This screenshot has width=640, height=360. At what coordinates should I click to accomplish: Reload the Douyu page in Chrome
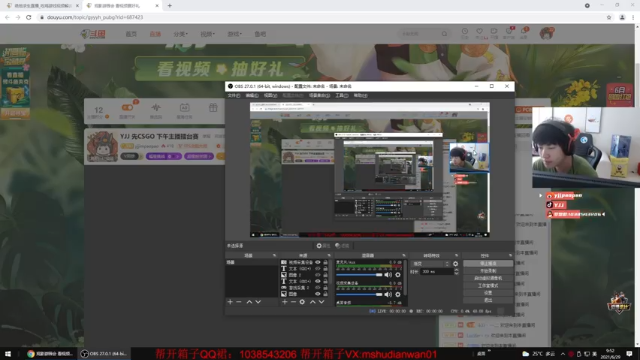tap(29, 17)
